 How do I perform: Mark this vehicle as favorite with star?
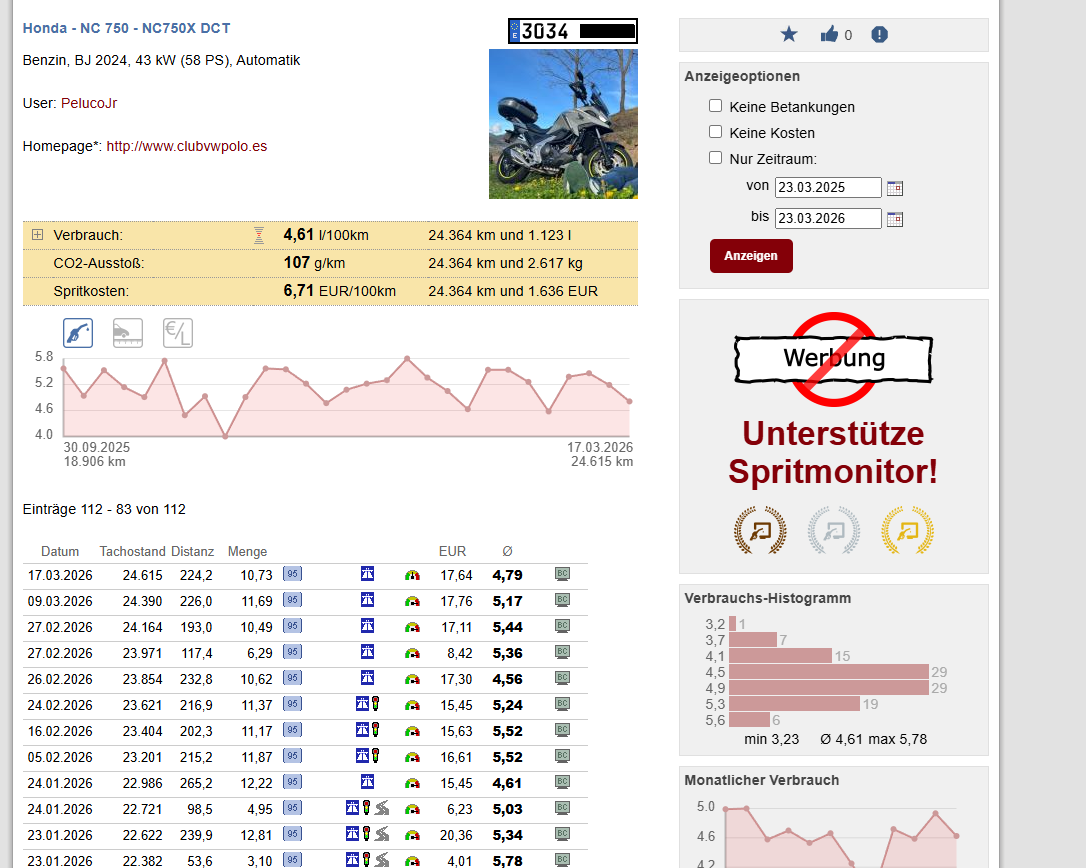coord(789,35)
